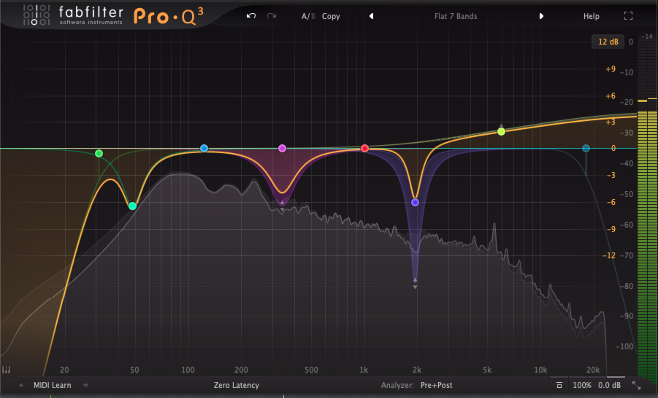Open the MIDI Learn dropdown arrow
The height and width of the screenshot is (398, 658).
[86, 385]
